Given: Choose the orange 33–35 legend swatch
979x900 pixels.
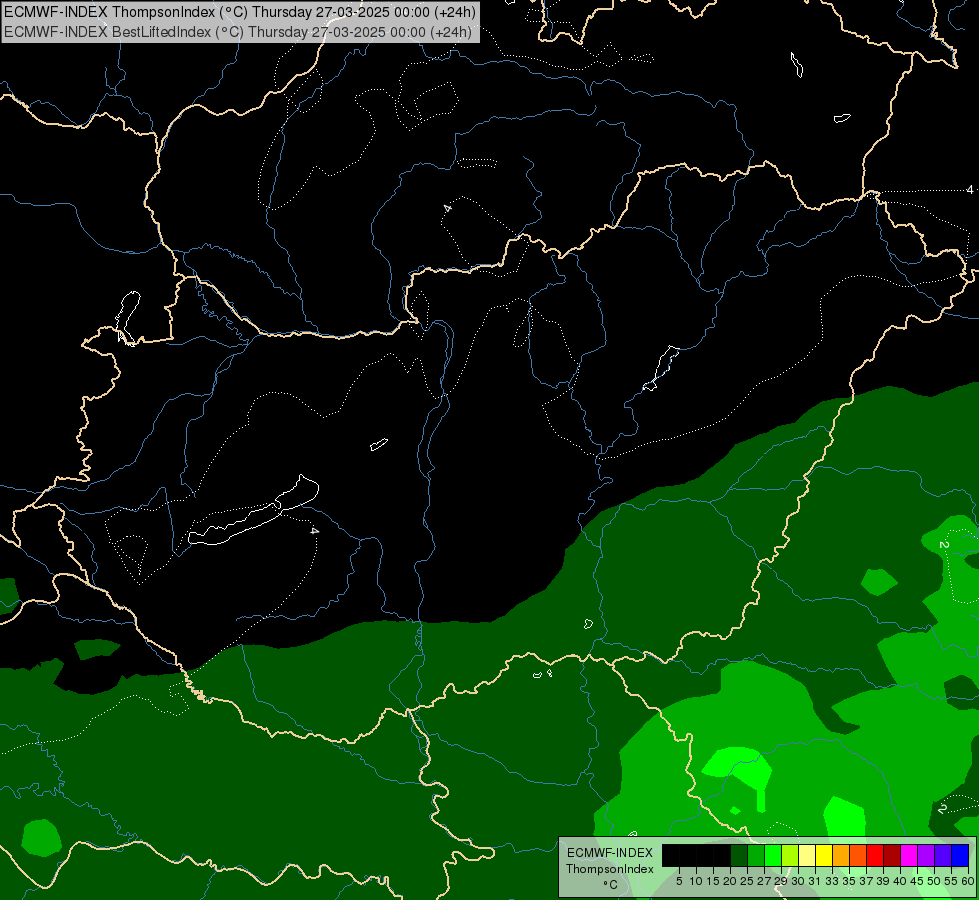Looking at the screenshot, I should [x=841, y=855].
